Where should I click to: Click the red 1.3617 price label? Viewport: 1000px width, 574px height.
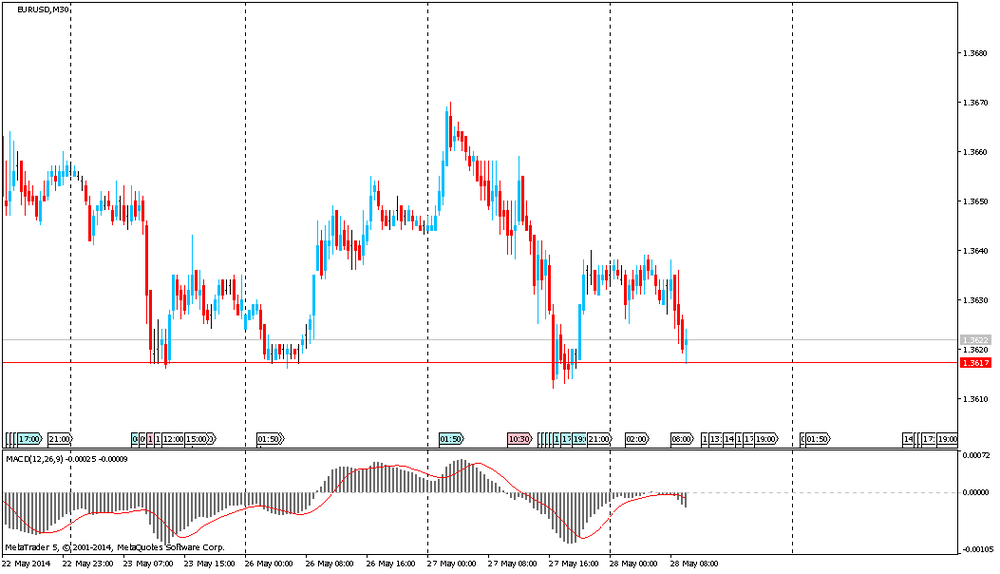[975, 363]
